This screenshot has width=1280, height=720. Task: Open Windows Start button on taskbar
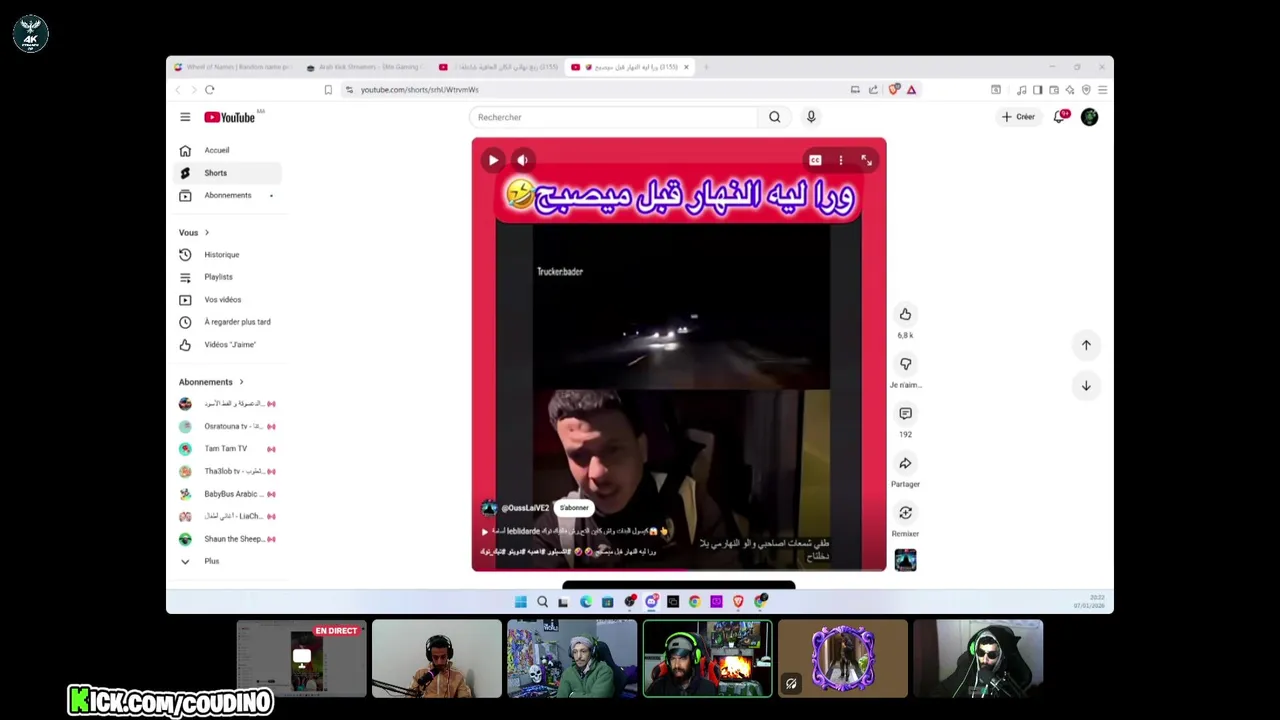[520, 602]
